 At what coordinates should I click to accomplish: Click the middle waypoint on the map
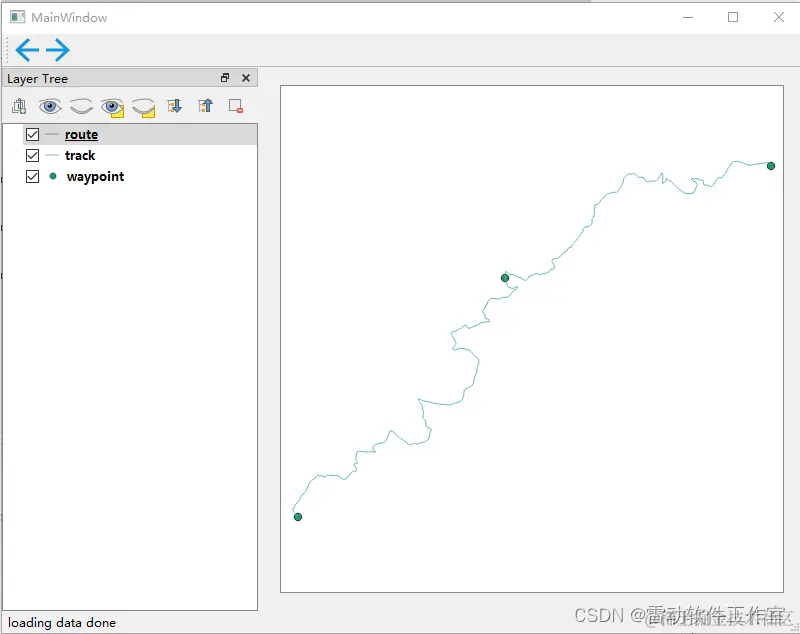click(x=505, y=278)
